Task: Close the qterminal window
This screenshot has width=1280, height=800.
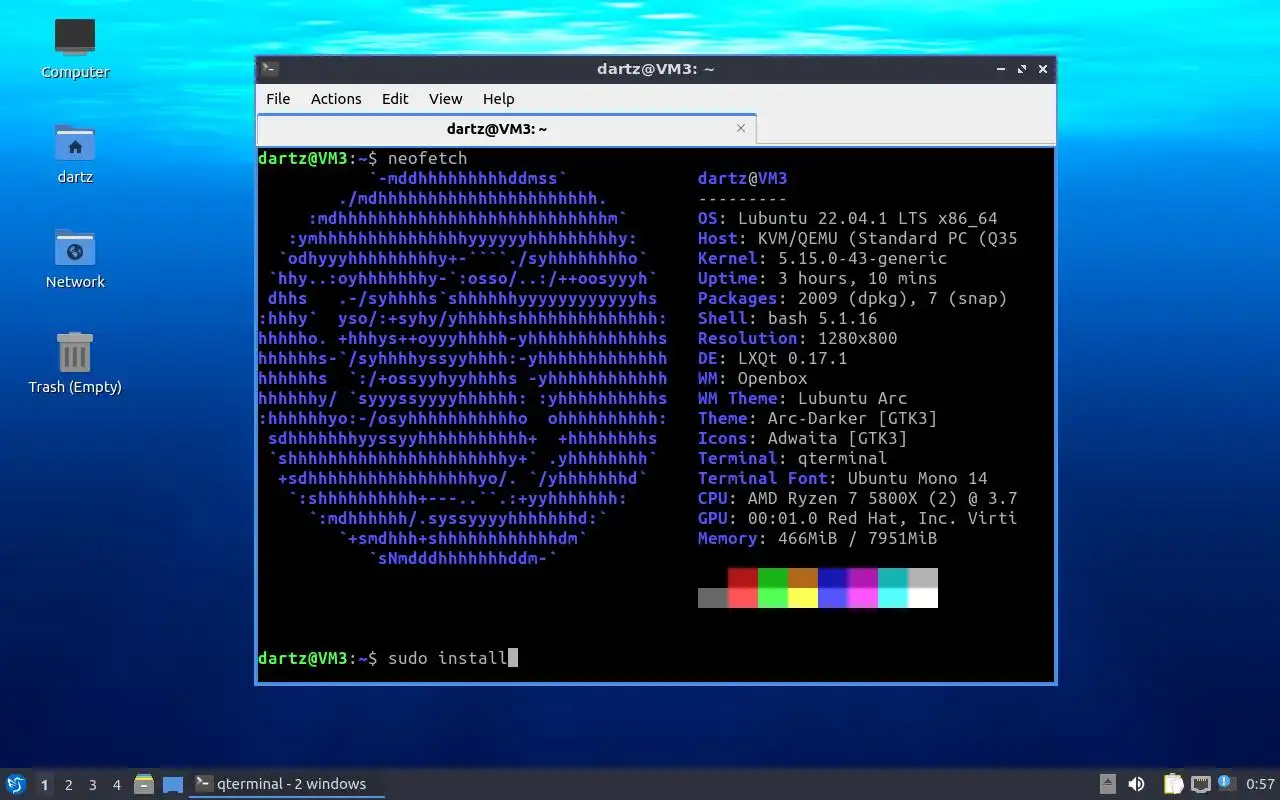Action: (1043, 69)
